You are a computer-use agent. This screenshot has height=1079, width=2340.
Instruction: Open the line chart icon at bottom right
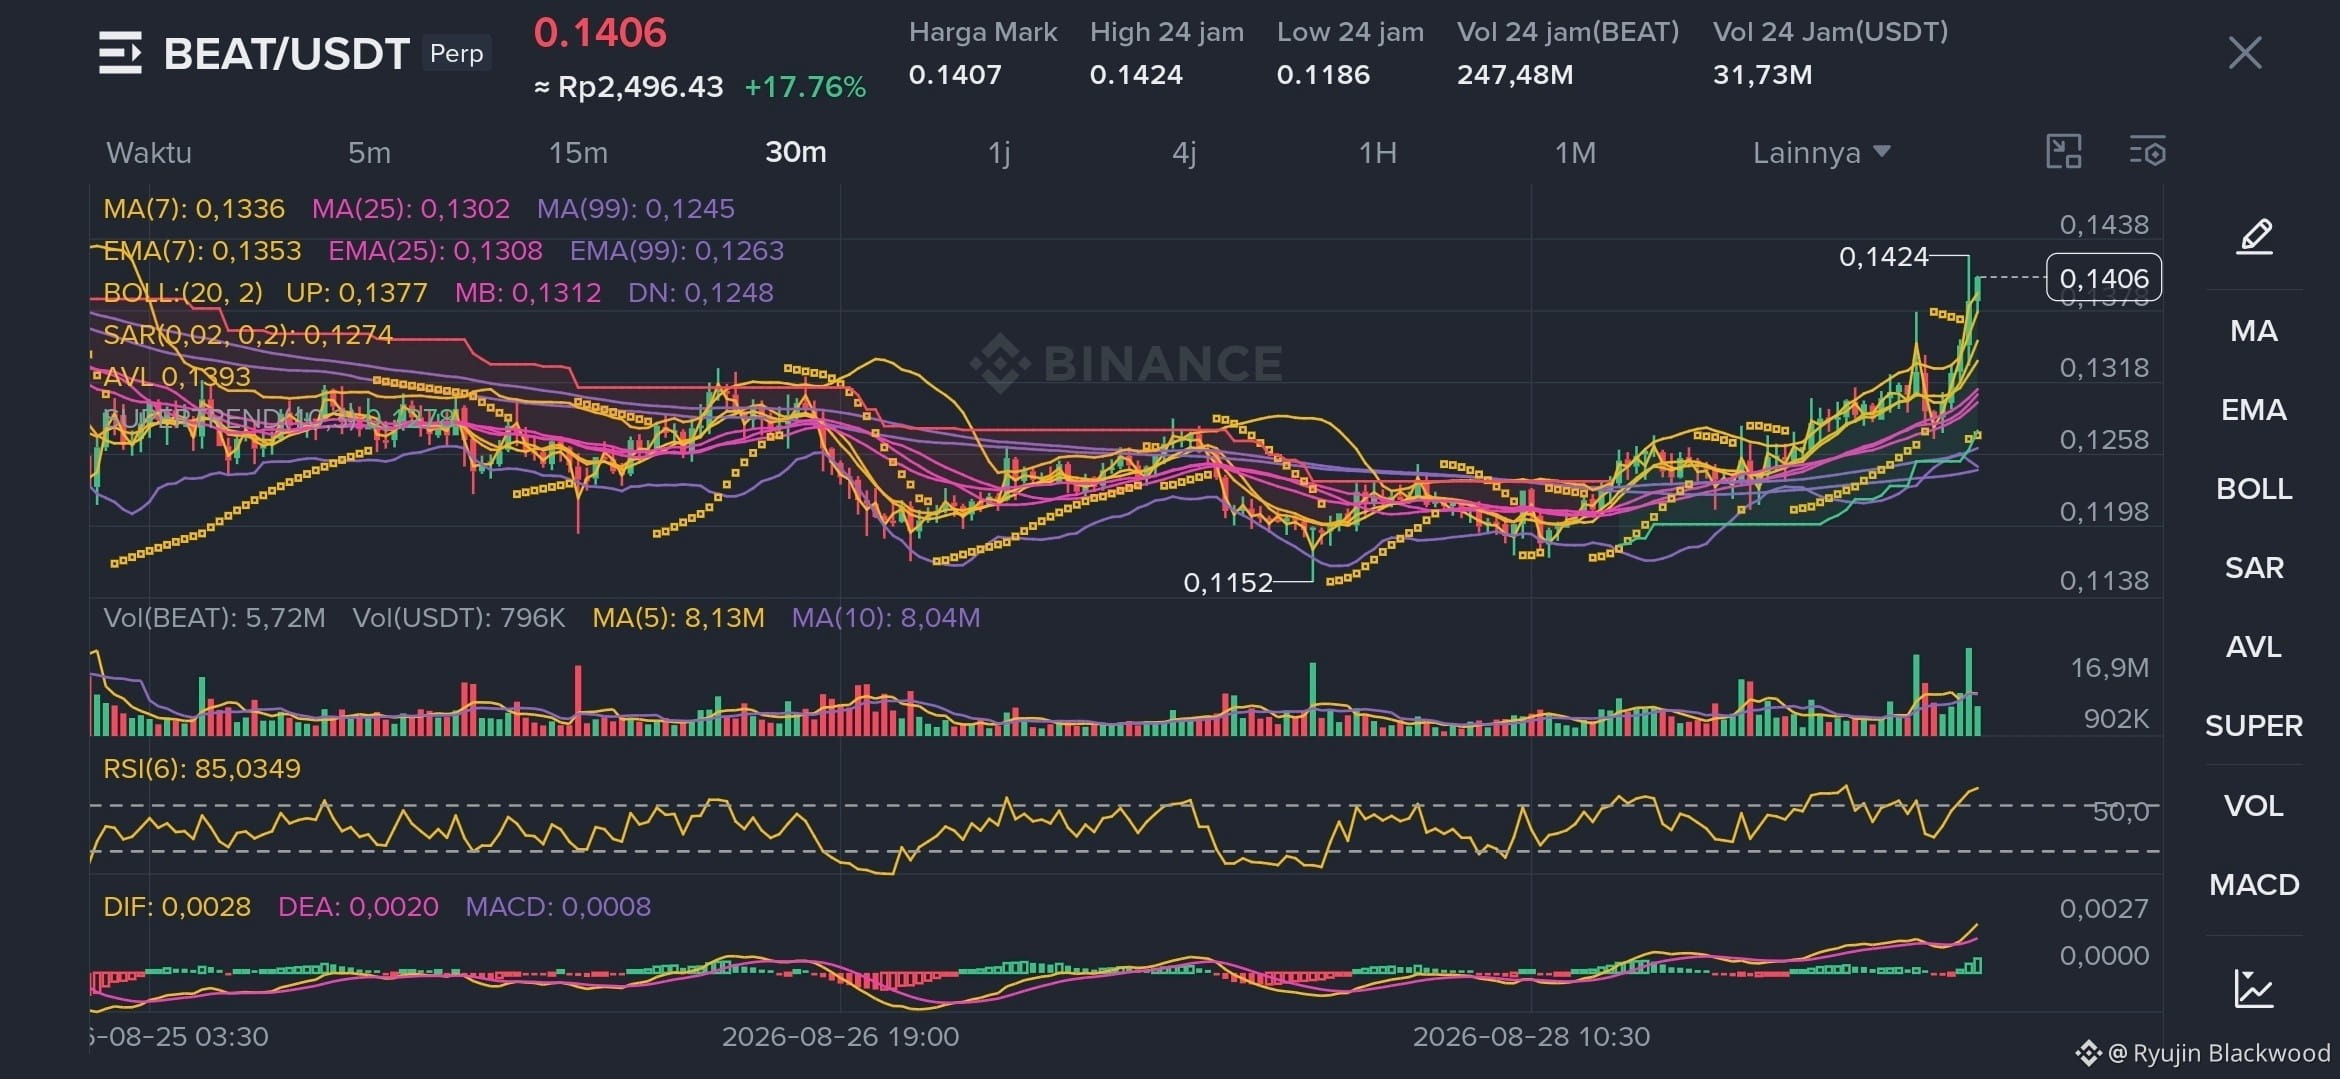tap(2254, 989)
